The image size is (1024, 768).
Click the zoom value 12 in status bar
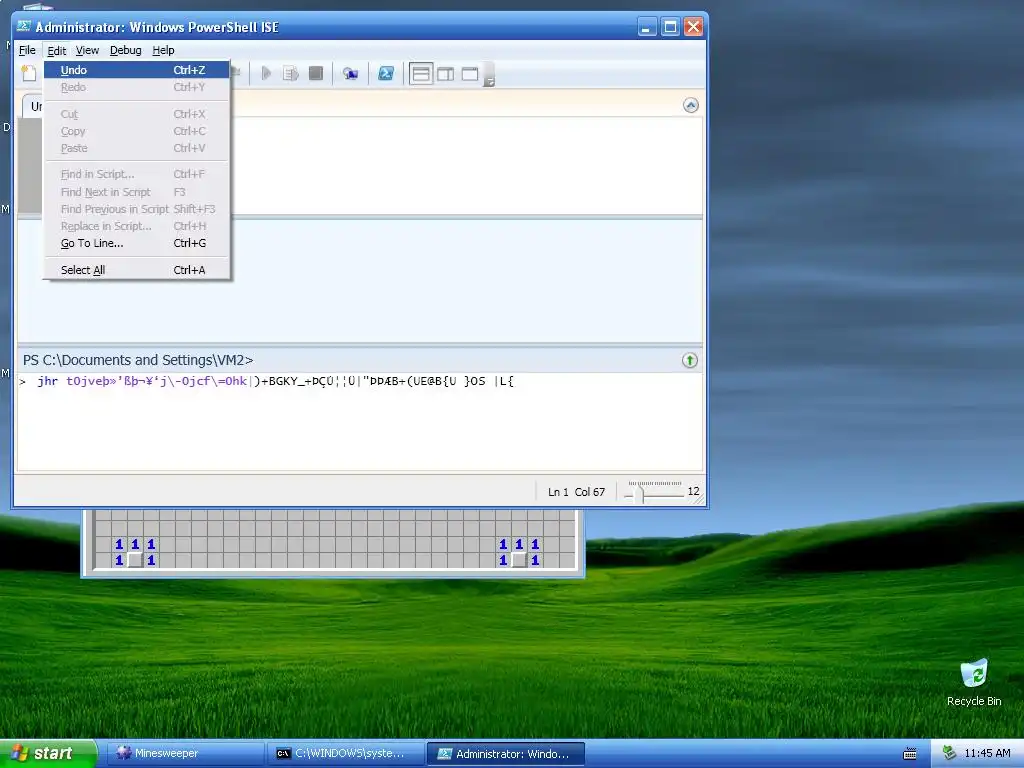(x=693, y=491)
